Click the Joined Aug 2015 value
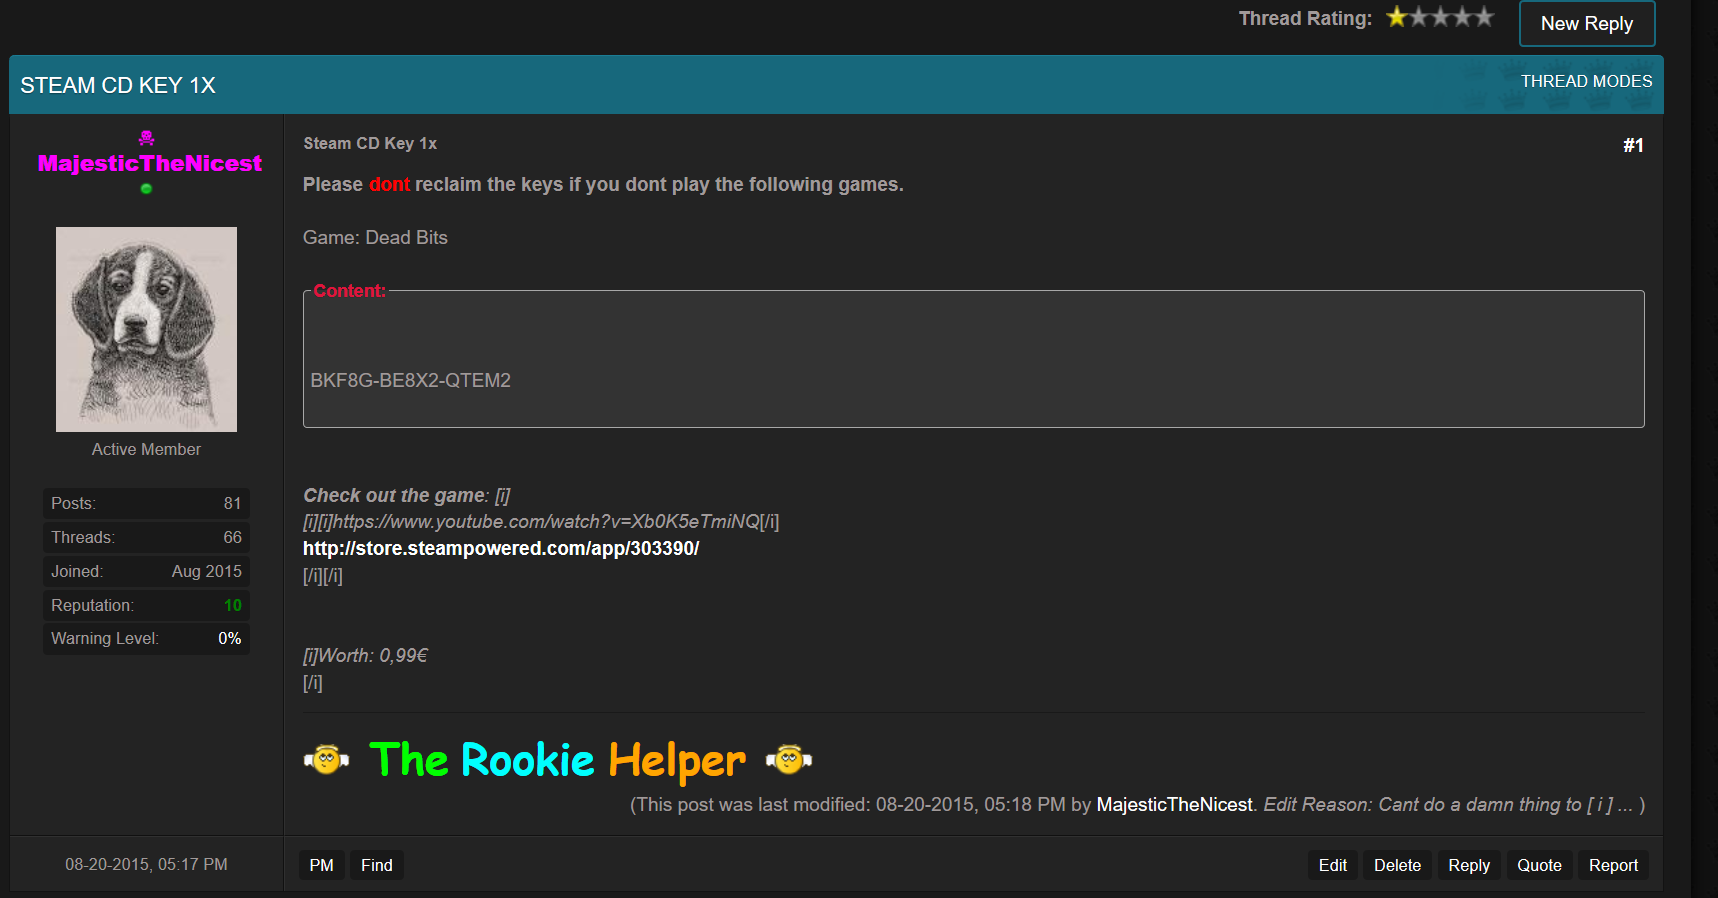1718x898 pixels. (207, 571)
